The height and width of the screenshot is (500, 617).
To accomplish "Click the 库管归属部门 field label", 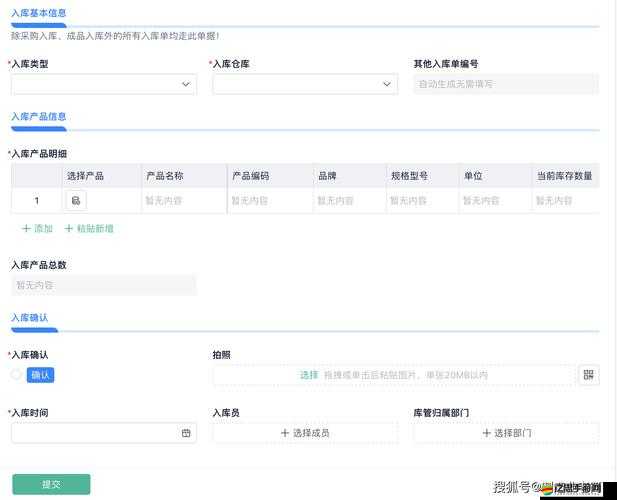I will tap(441, 413).
